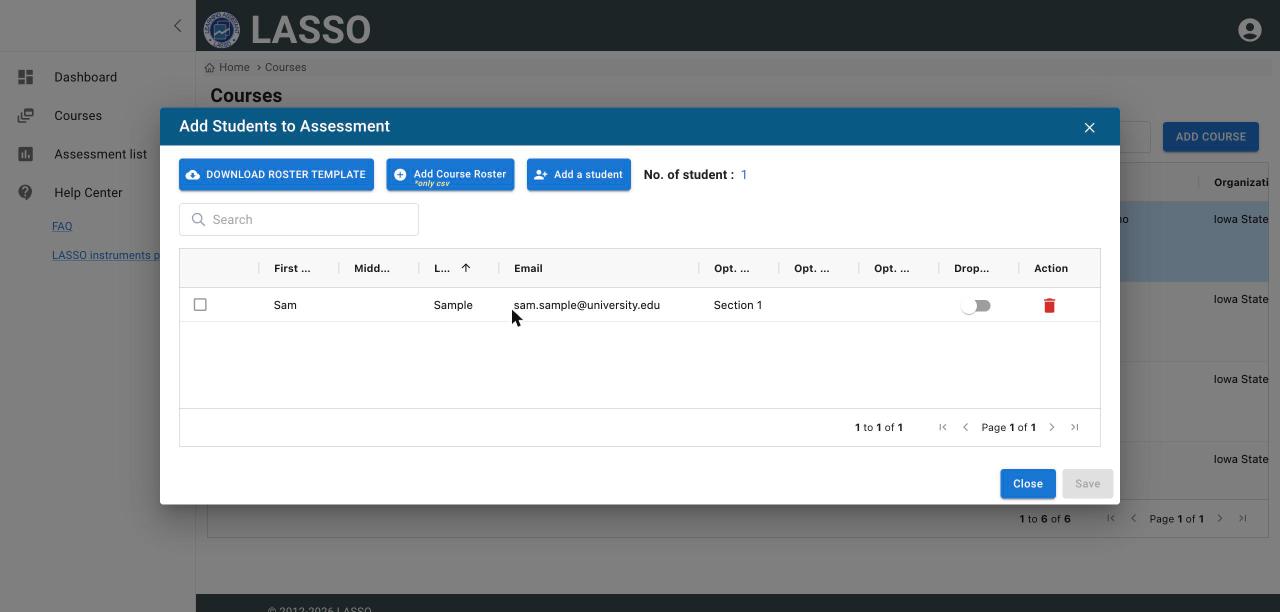Viewport: 1280px width, 612px height.
Task: Open Courses in the sidebar
Action: tap(78, 115)
